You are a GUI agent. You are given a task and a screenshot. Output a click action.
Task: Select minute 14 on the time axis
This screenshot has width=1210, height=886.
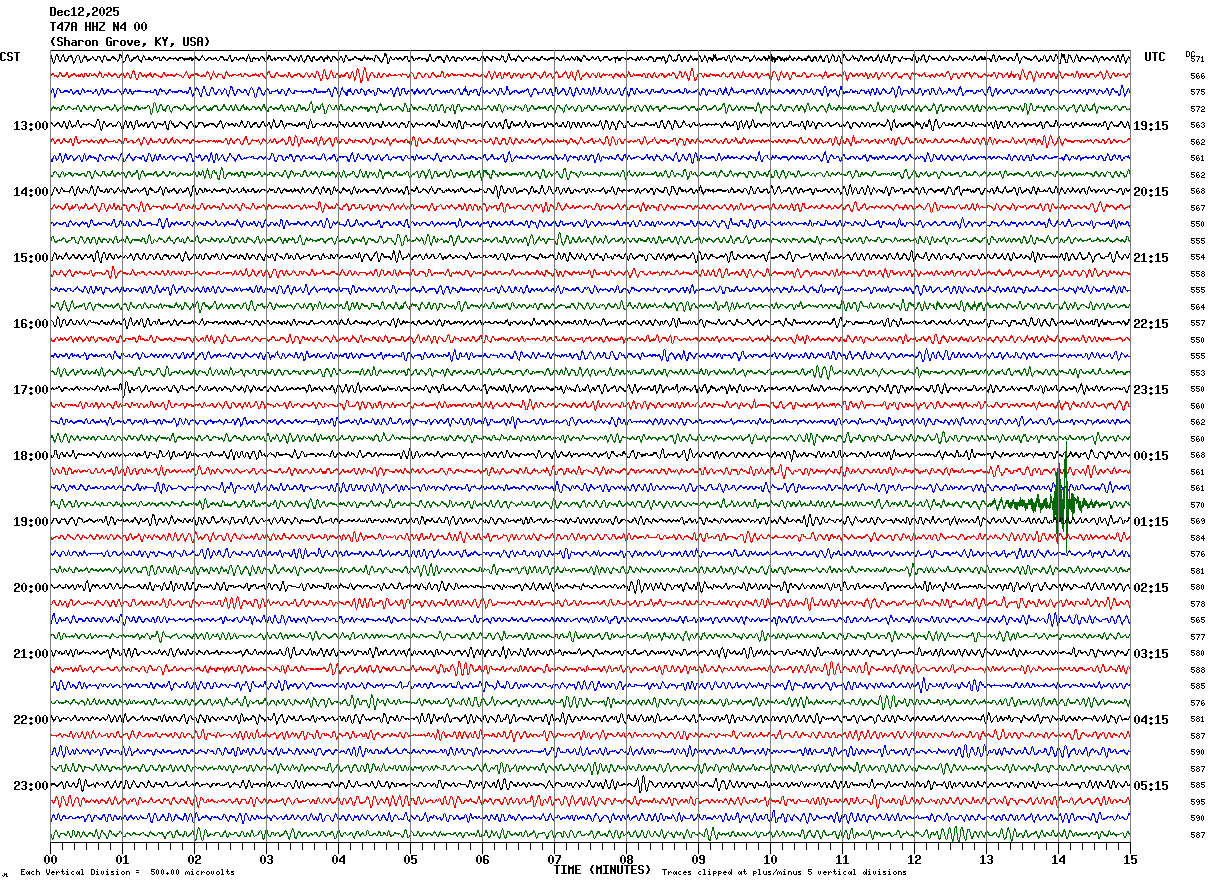tap(1058, 859)
